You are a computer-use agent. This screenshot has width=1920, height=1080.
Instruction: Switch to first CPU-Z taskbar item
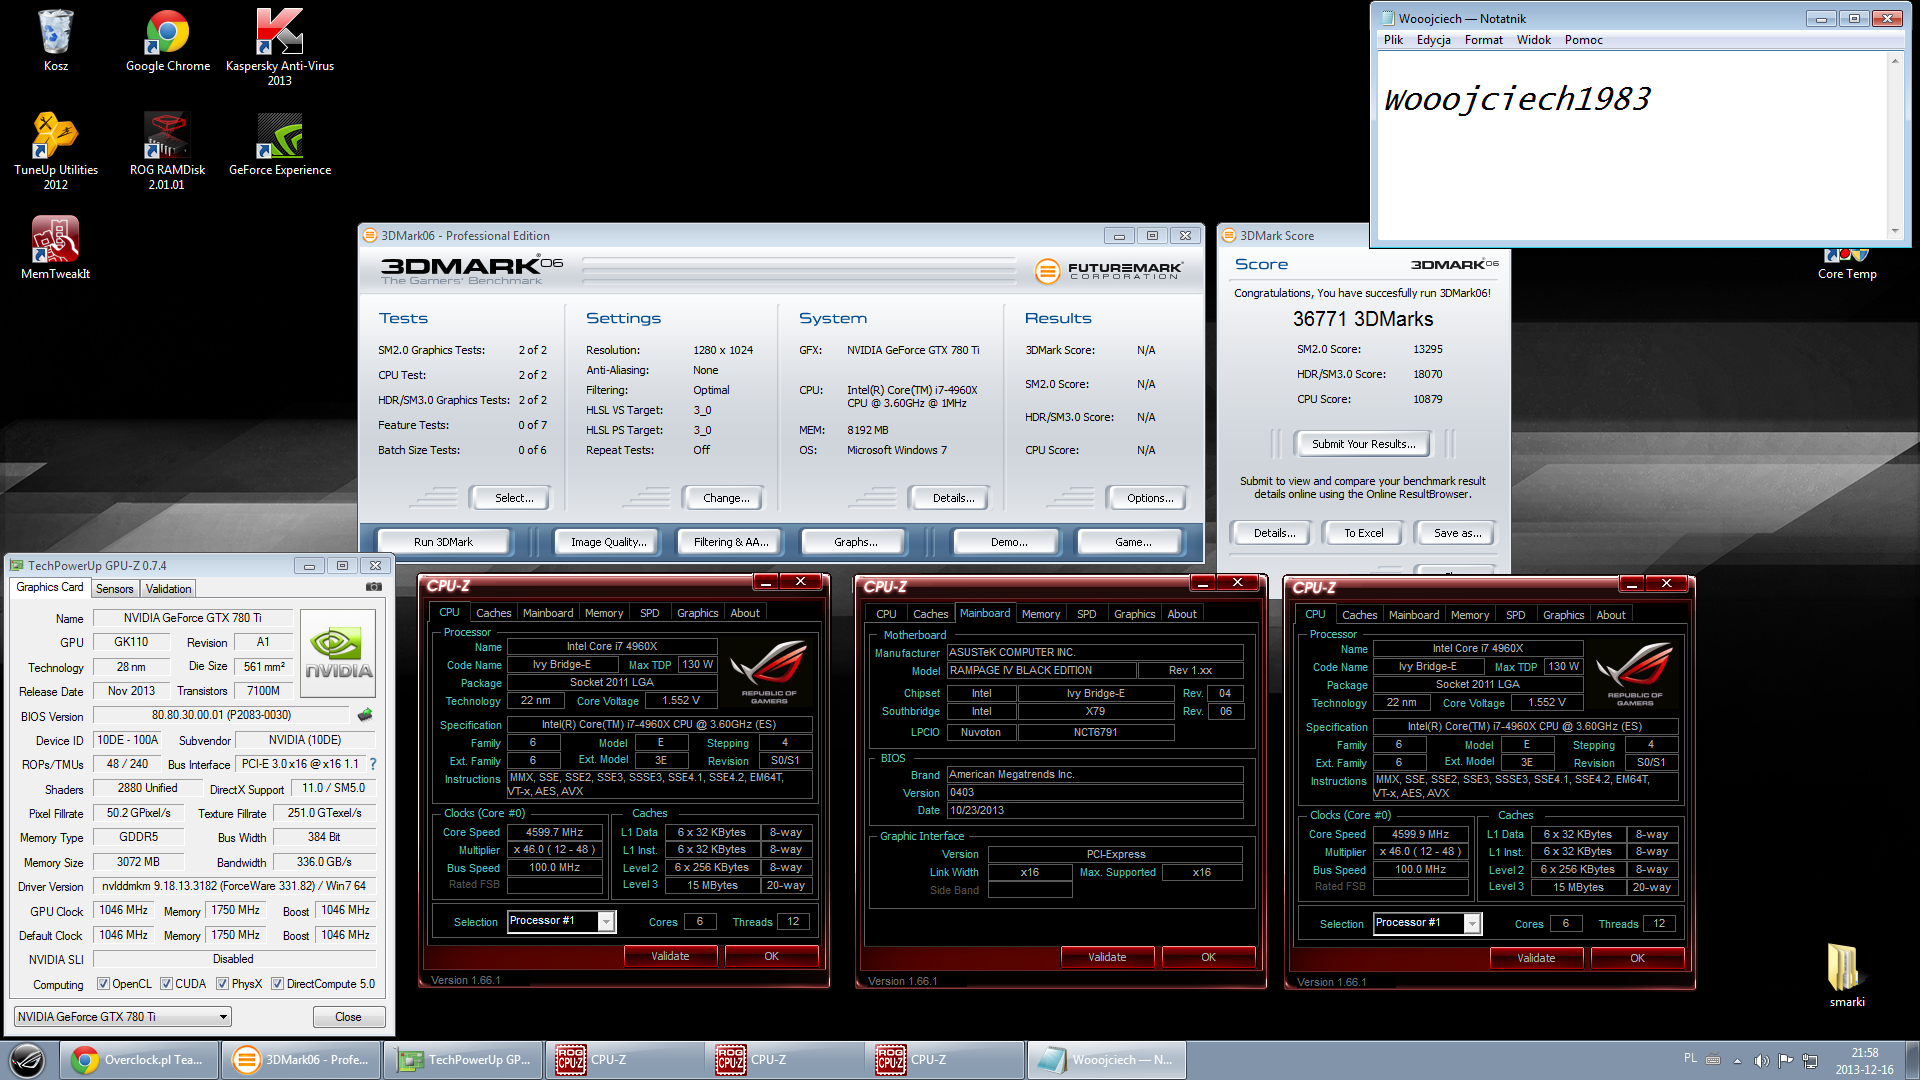pos(625,1060)
